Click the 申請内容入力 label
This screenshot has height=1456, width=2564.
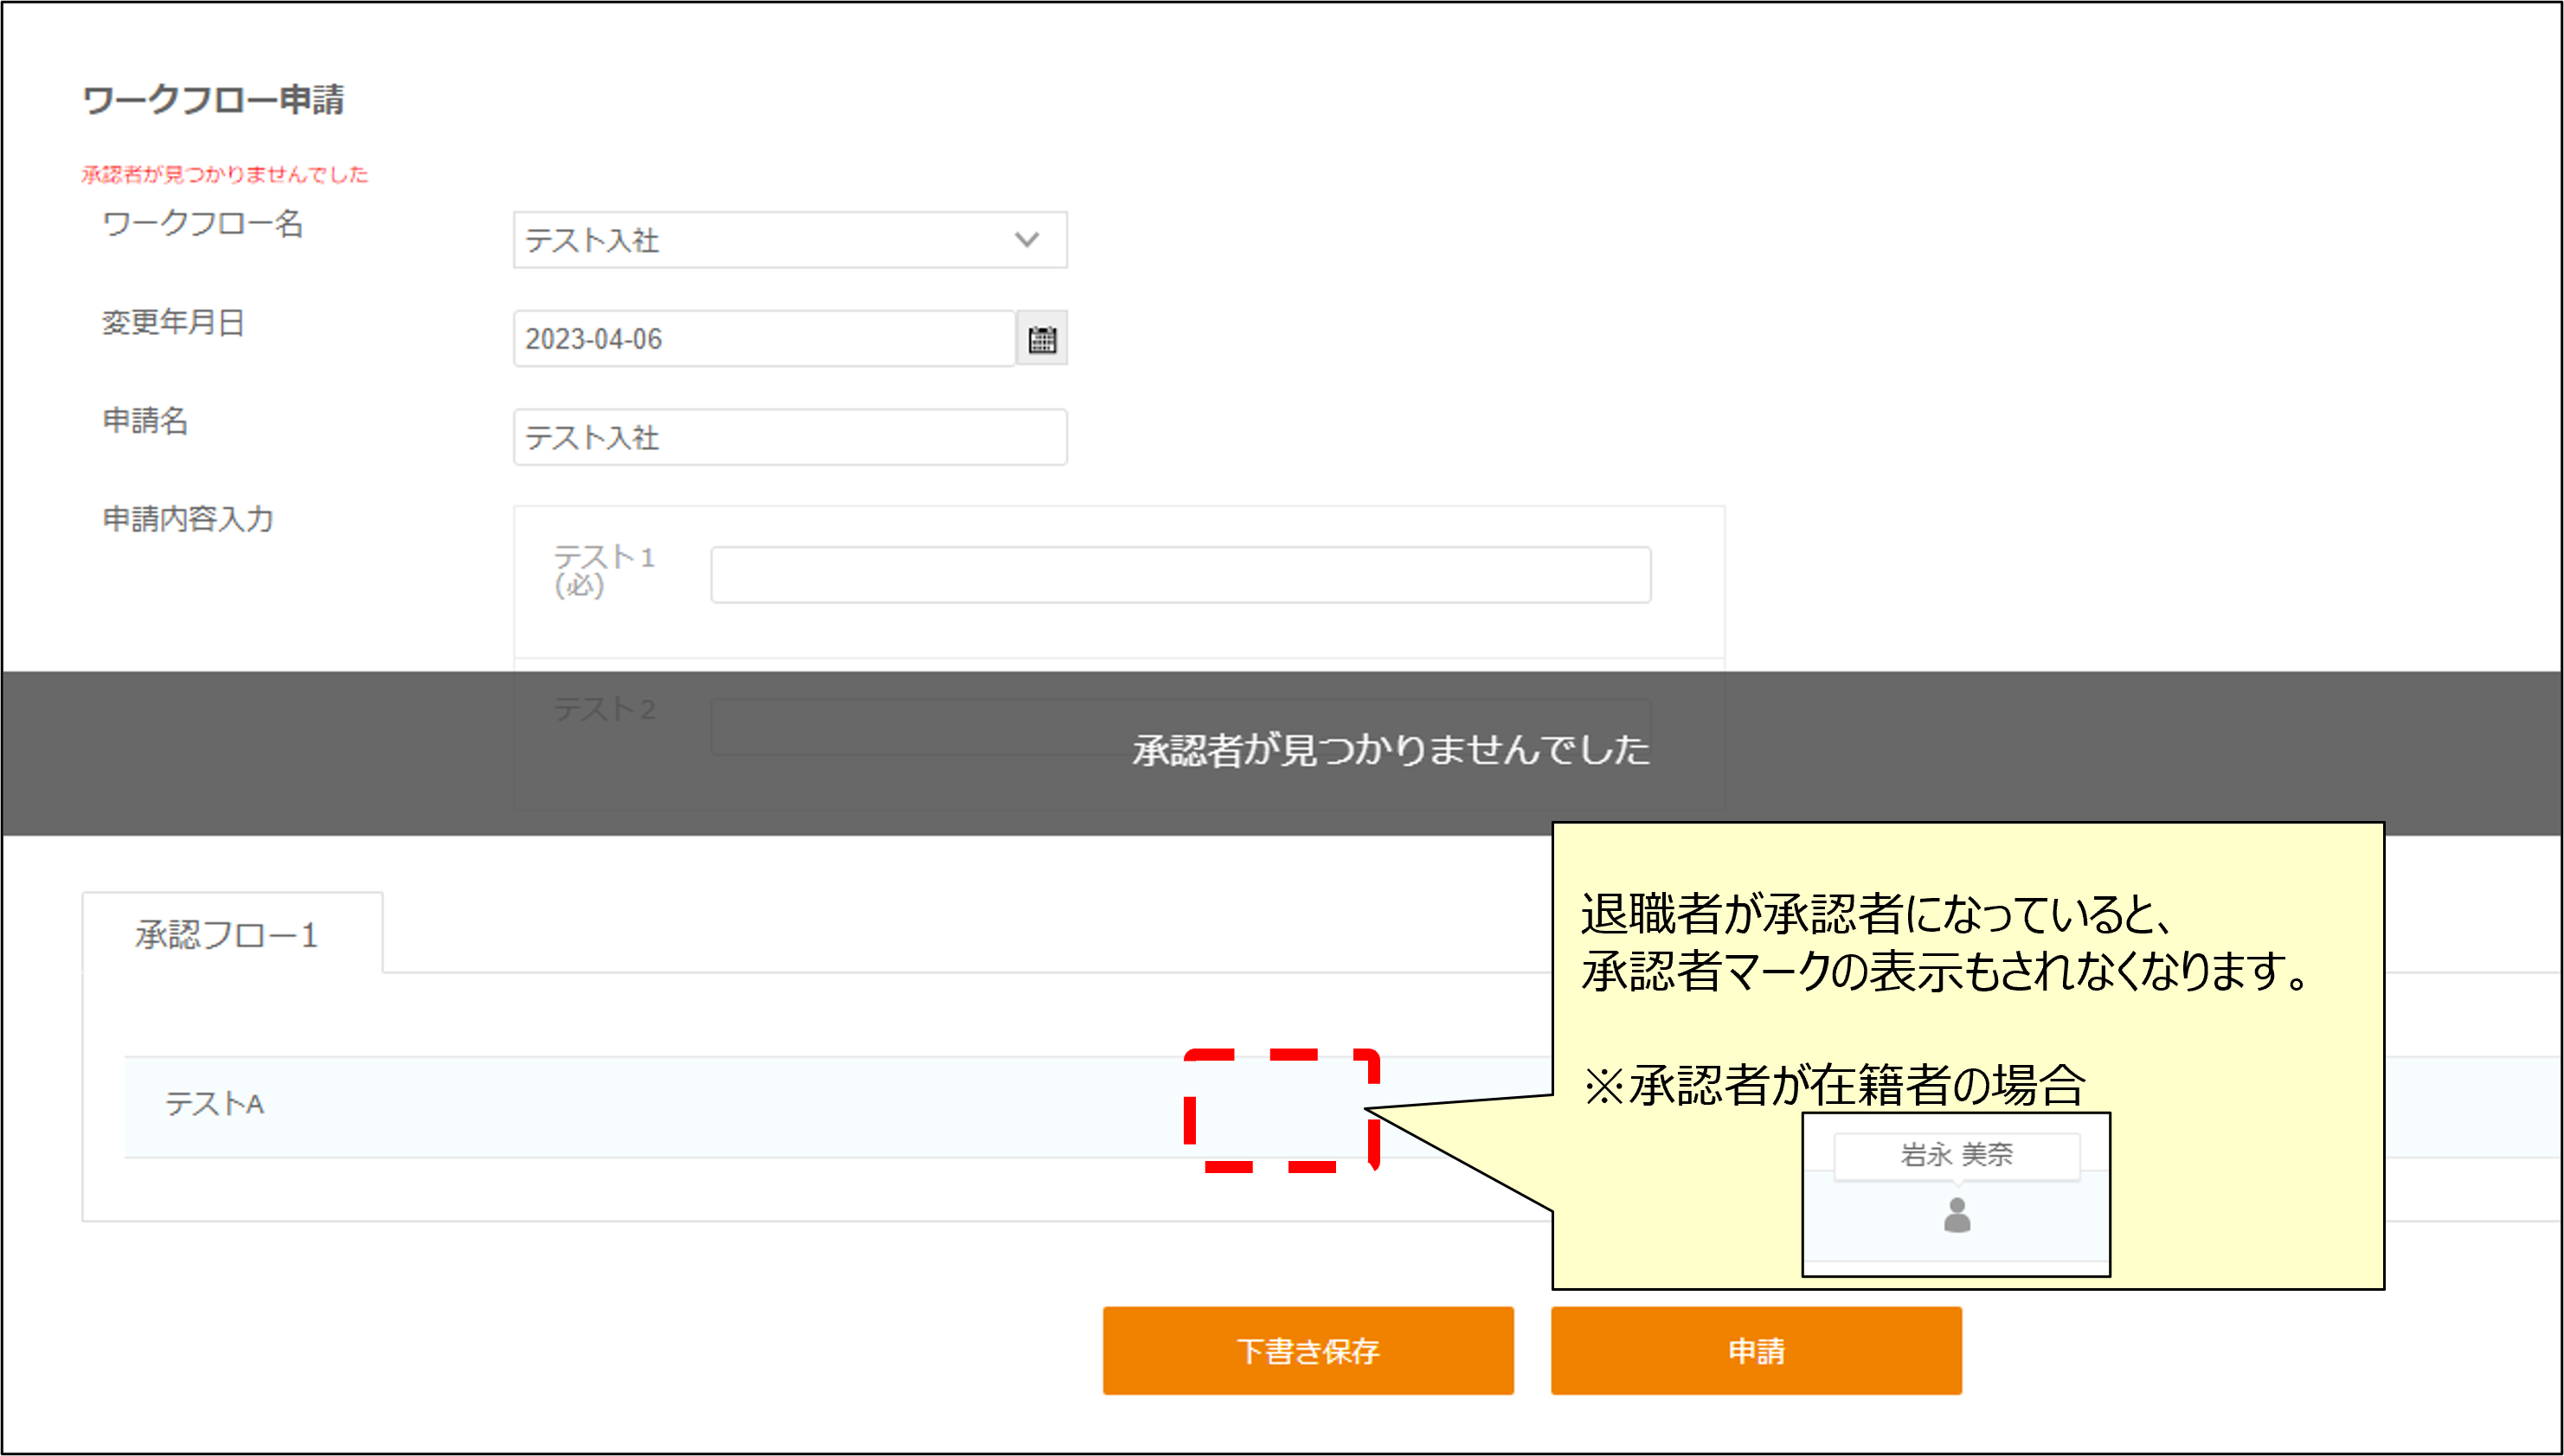point(188,519)
